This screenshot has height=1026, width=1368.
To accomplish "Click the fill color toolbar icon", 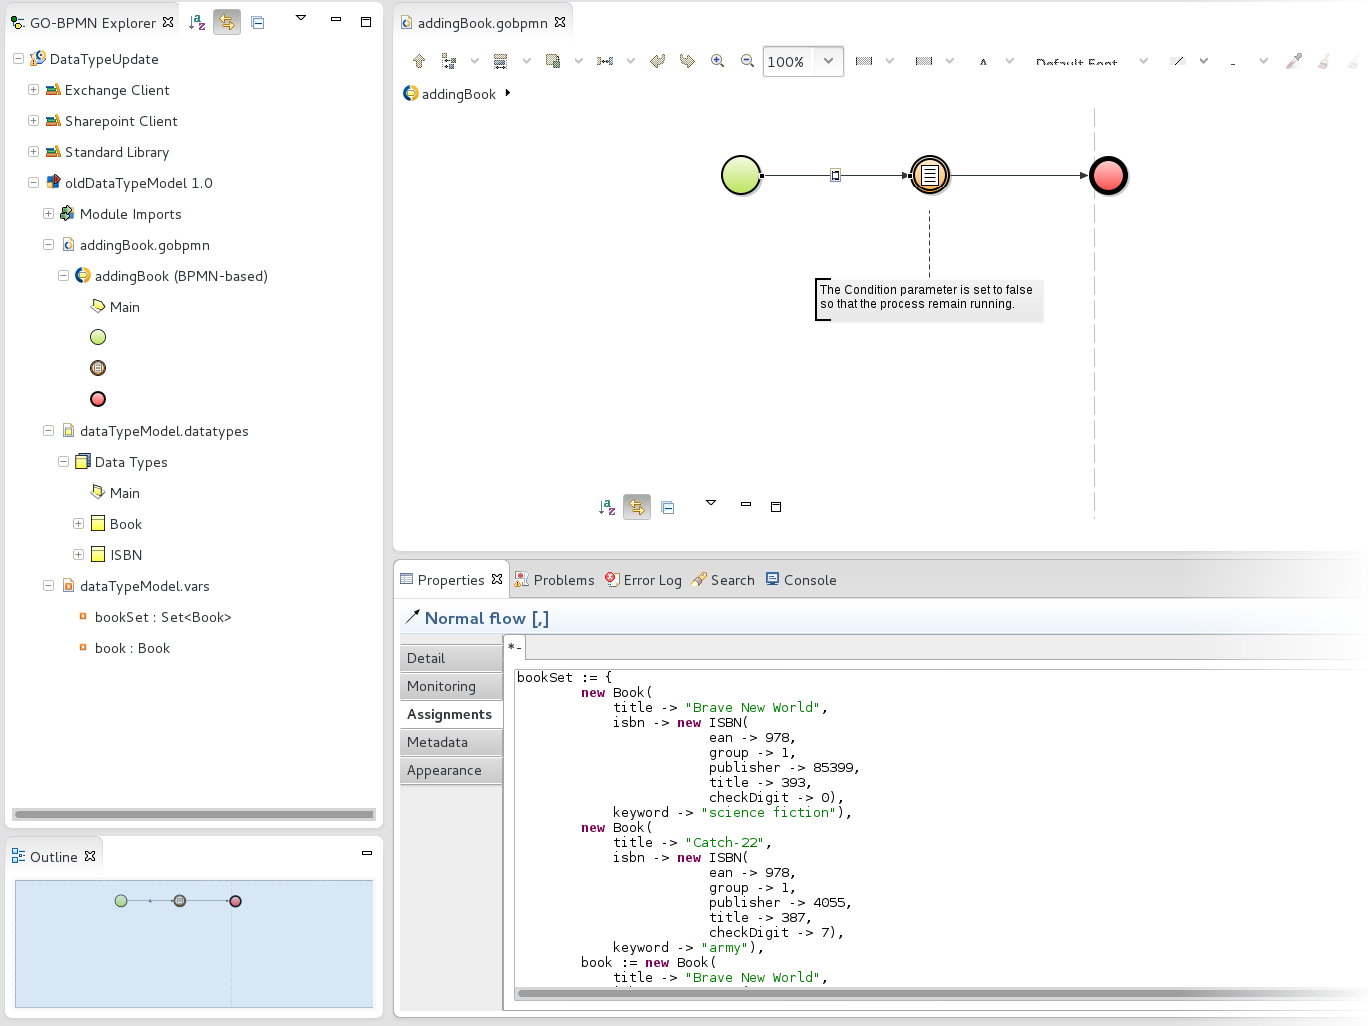I will click(865, 61).
